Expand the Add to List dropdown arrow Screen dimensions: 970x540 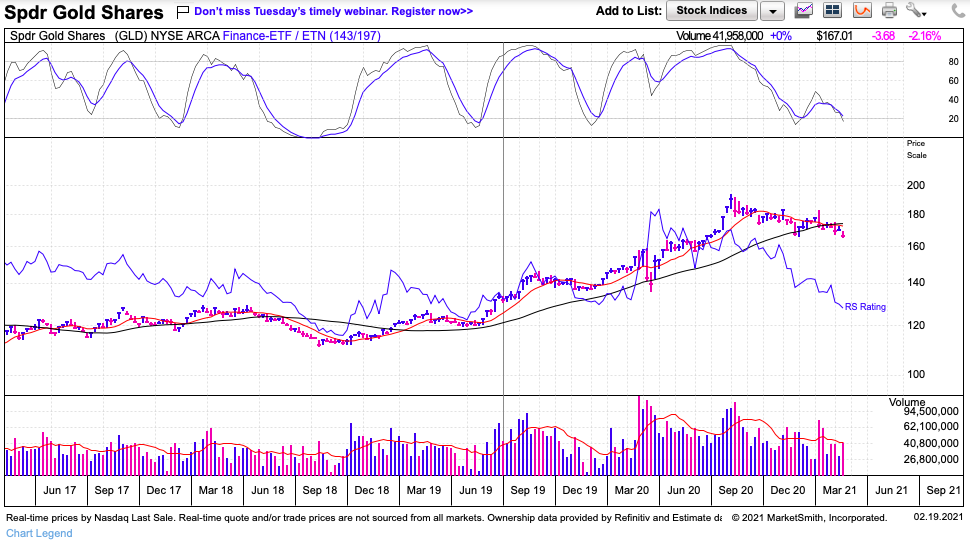pos(772,11)
